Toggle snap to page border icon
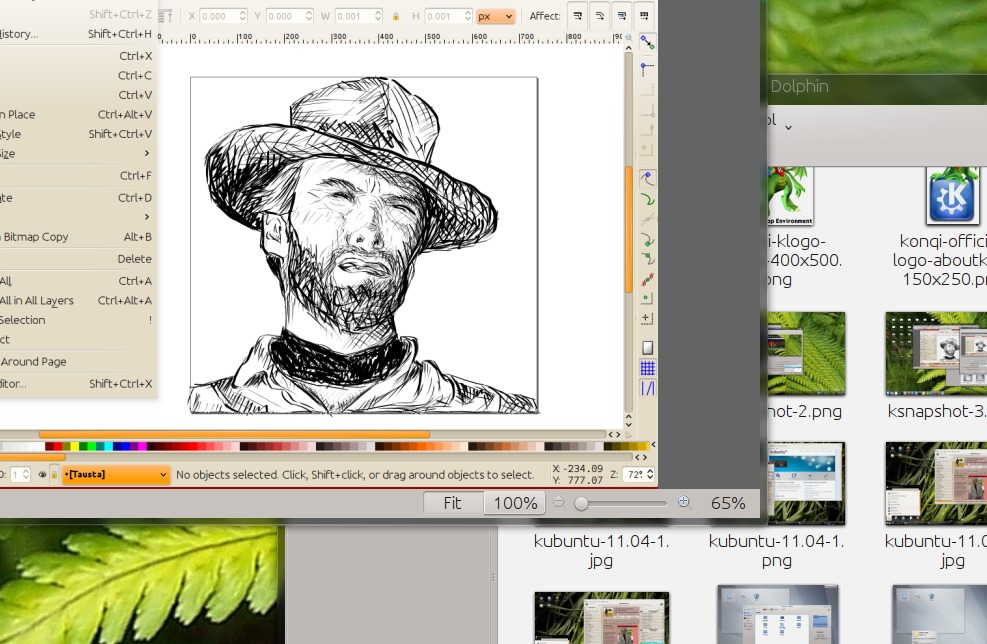The image size is (987, 644). pyautogui.click(x=647, y=347)
